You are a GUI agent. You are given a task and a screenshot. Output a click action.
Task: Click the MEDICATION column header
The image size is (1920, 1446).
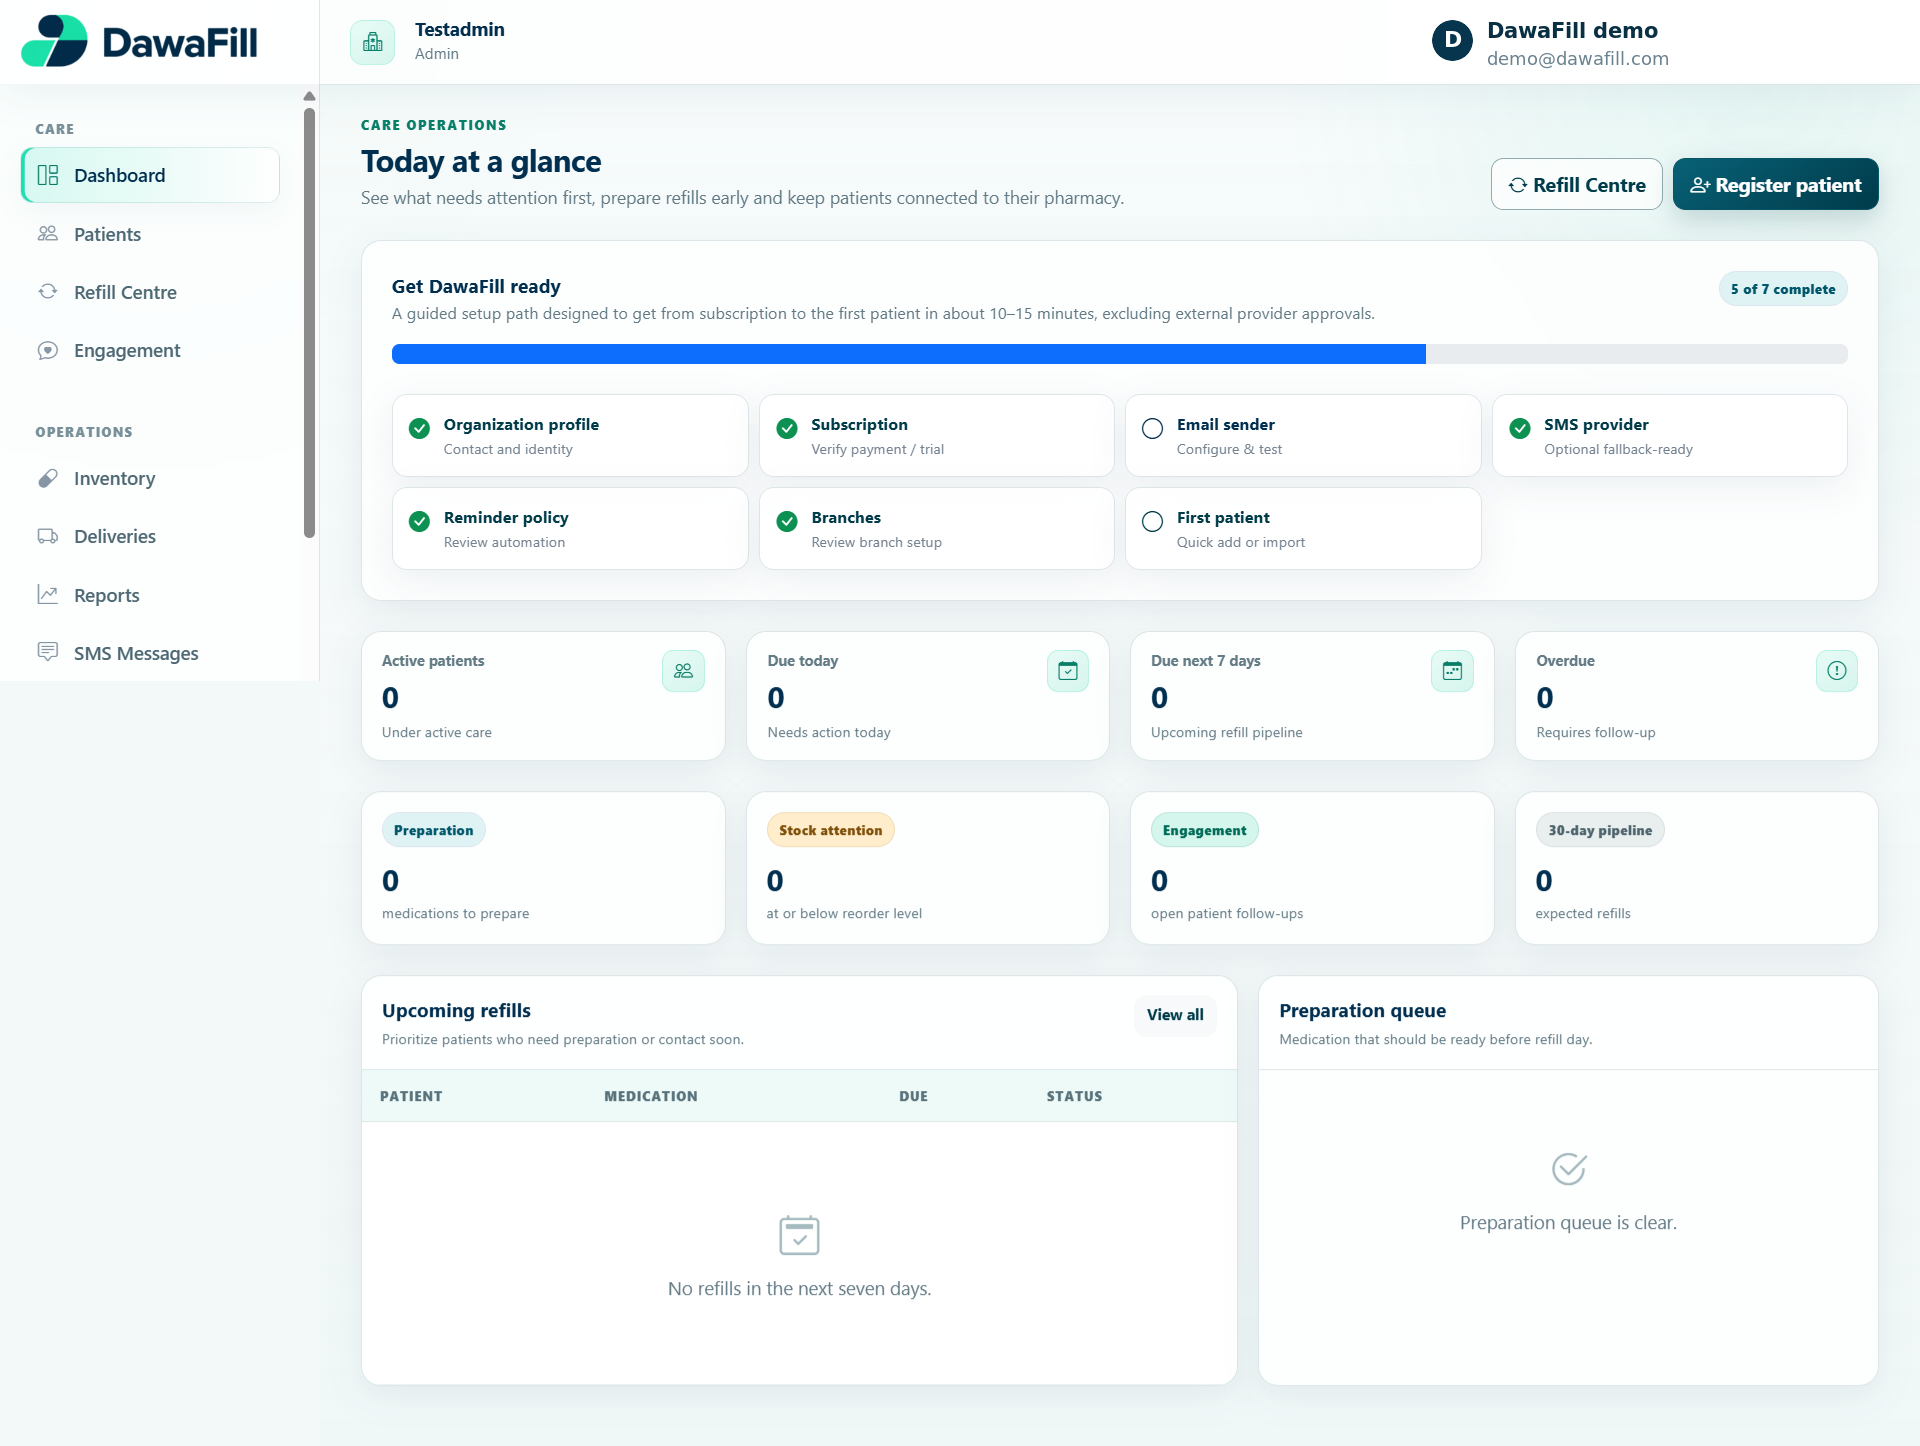tap(651, 1096)
